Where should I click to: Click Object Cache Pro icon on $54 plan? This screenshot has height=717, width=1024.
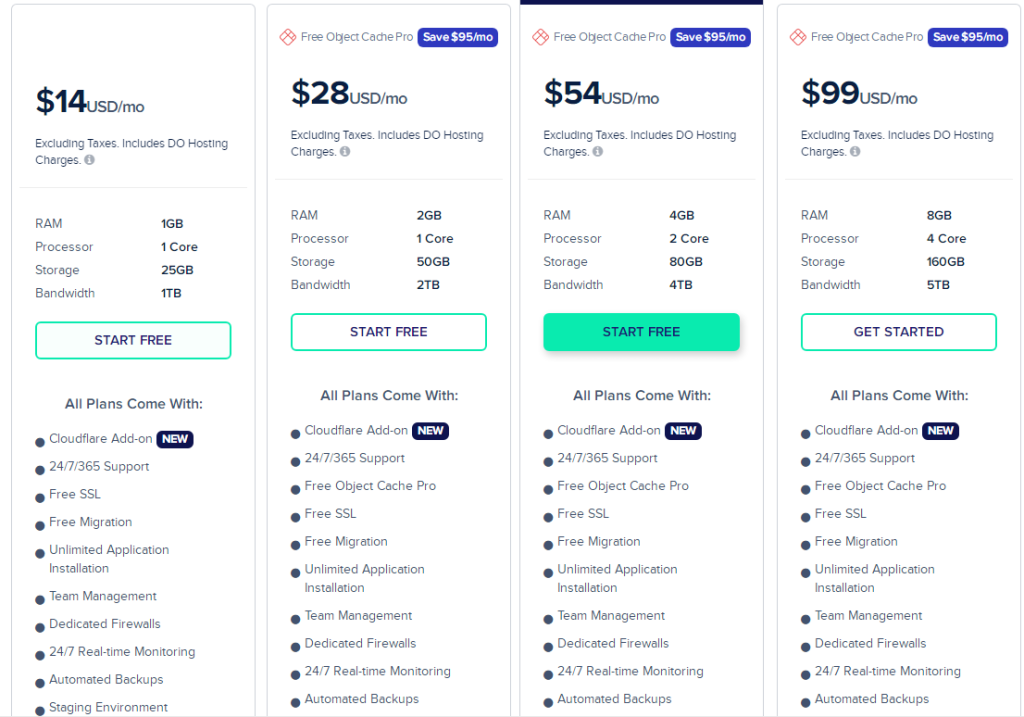click(x=540, y=37)
